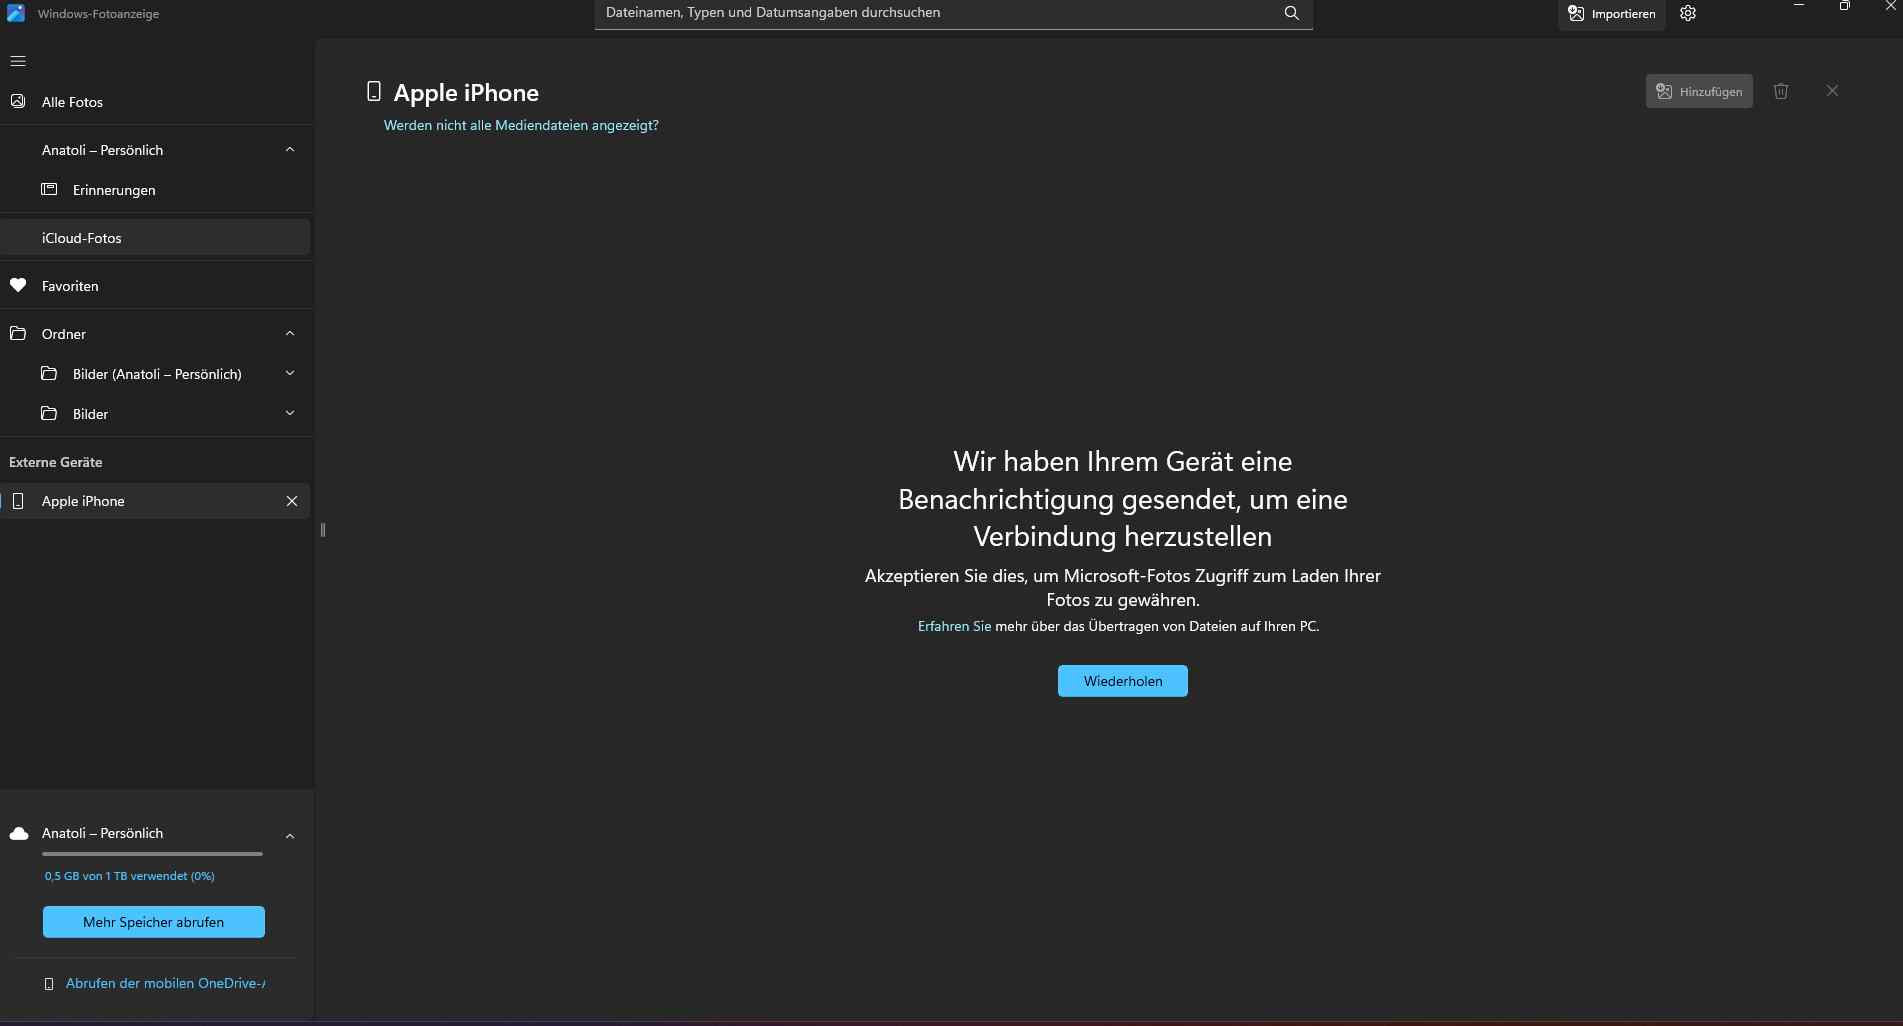Click the sidebar resize handle

pyautogui.click(x=323, y=530)
